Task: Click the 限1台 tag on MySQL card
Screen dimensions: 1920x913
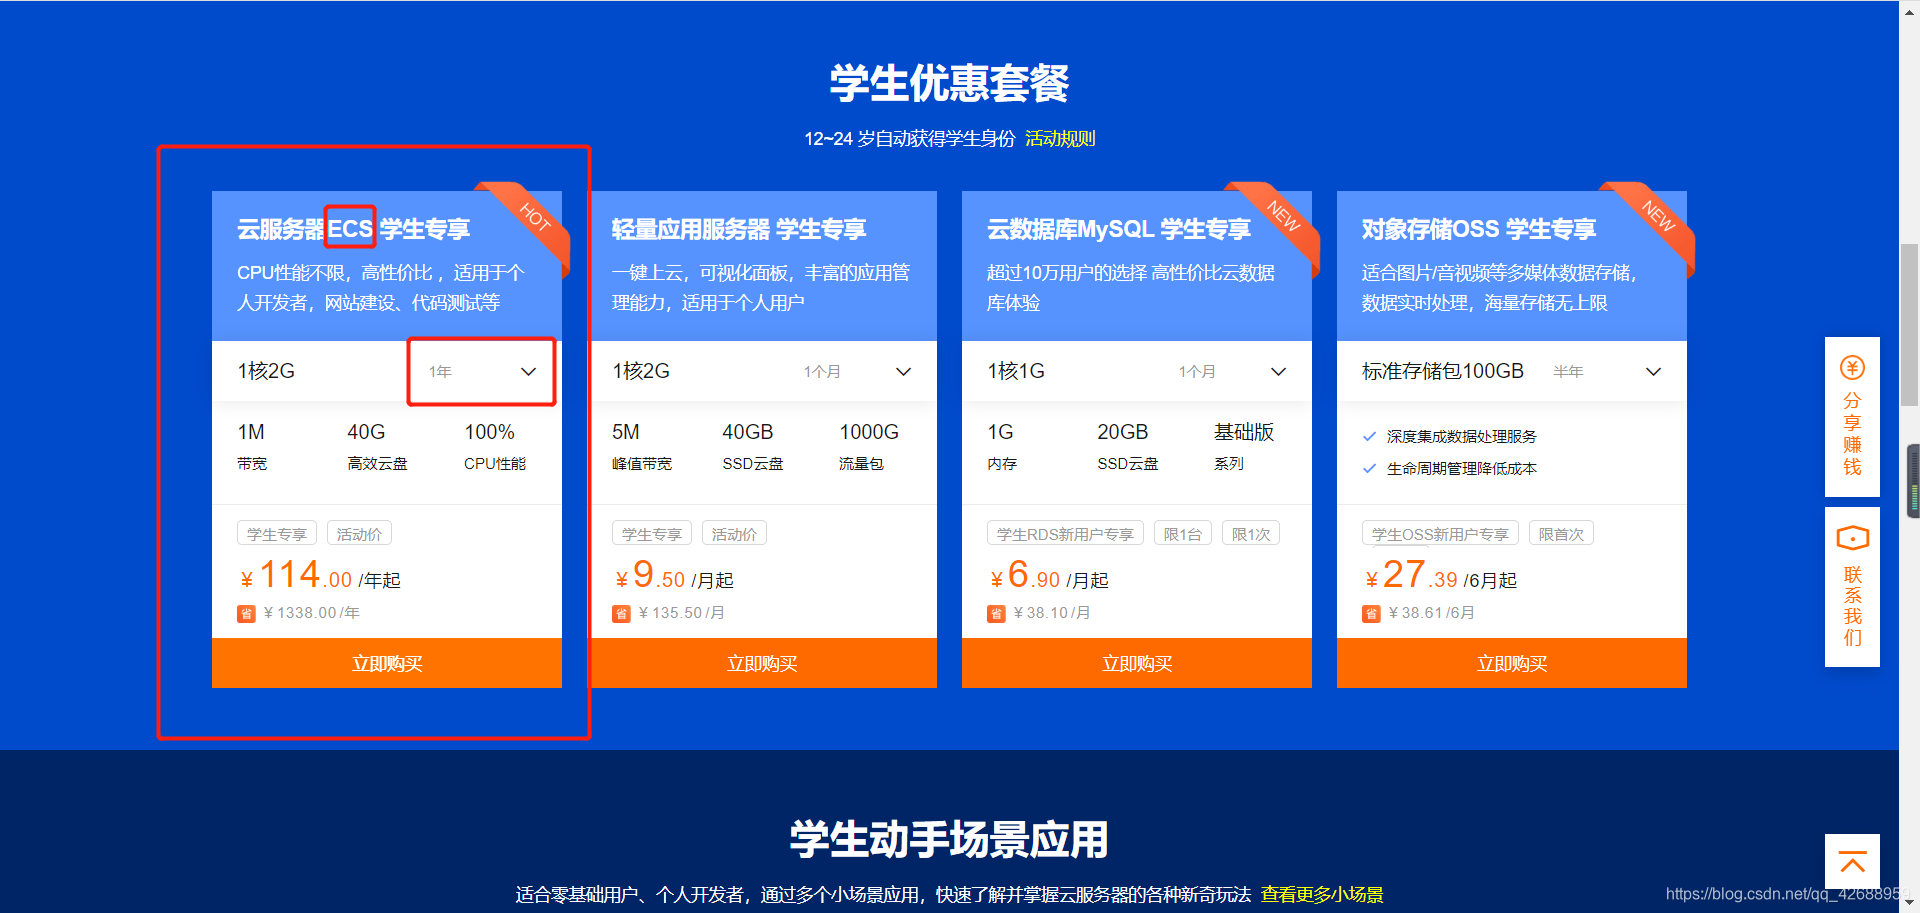Action: pos(1183,533)
